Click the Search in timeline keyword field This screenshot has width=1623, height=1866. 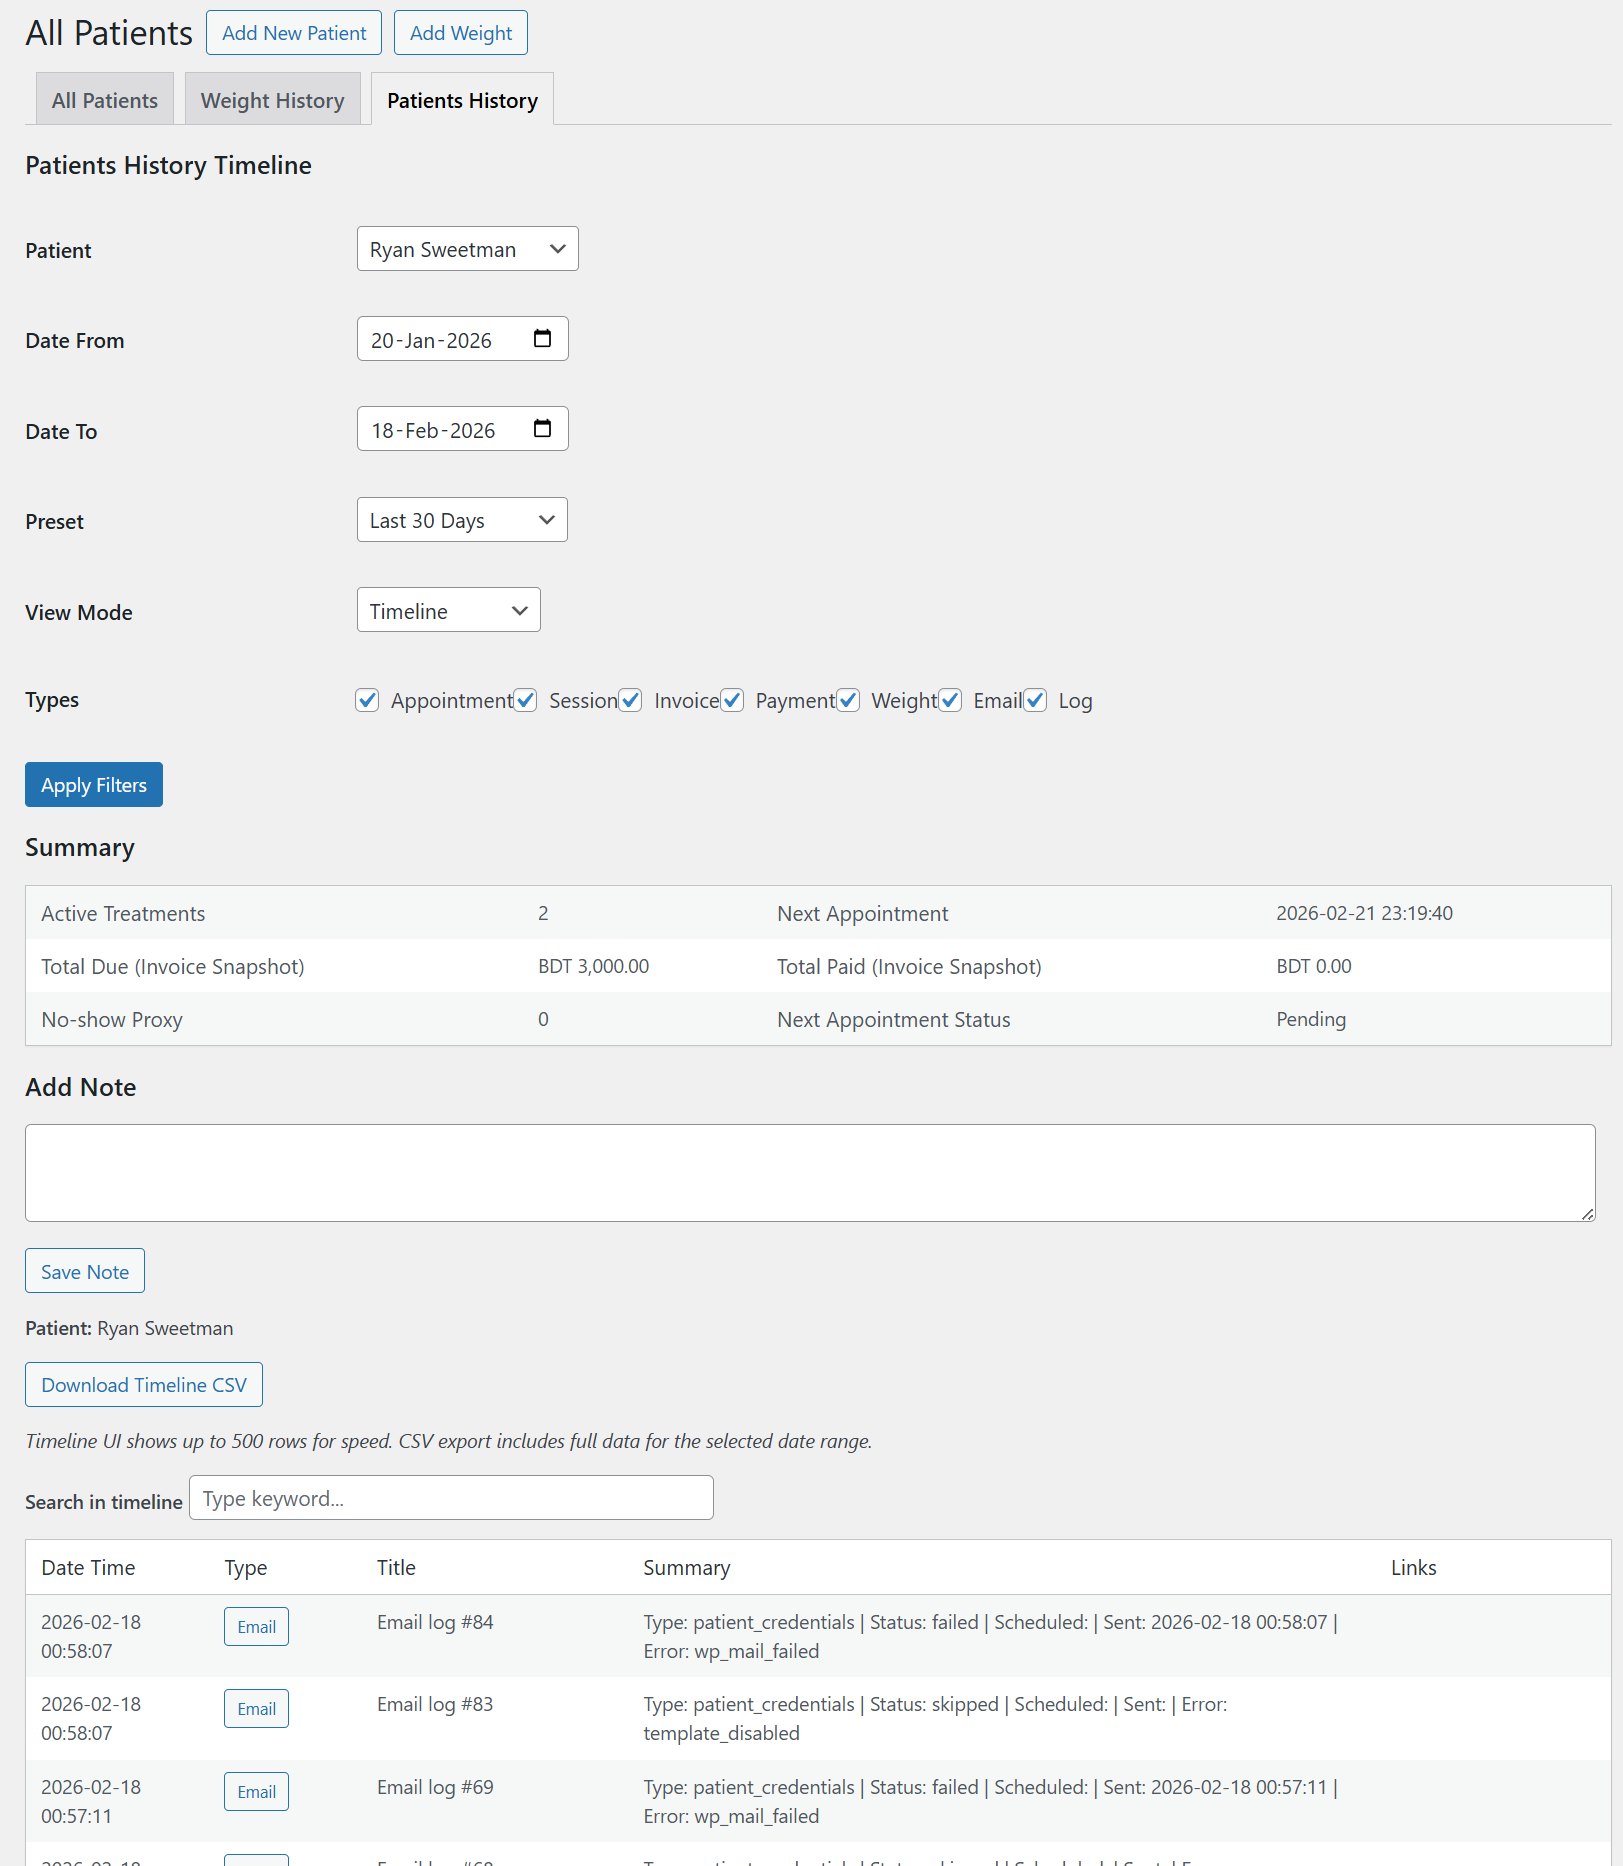click(x=450, y=1497)
